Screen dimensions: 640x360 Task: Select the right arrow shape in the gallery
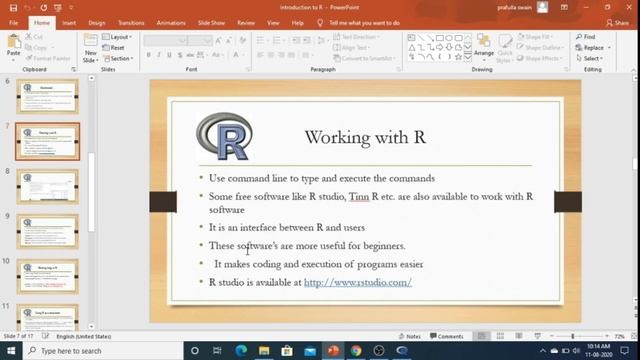coord(440,48)
